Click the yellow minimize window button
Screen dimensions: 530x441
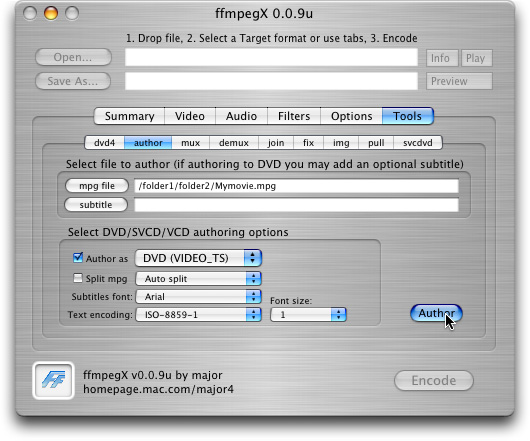coord(51,13)
